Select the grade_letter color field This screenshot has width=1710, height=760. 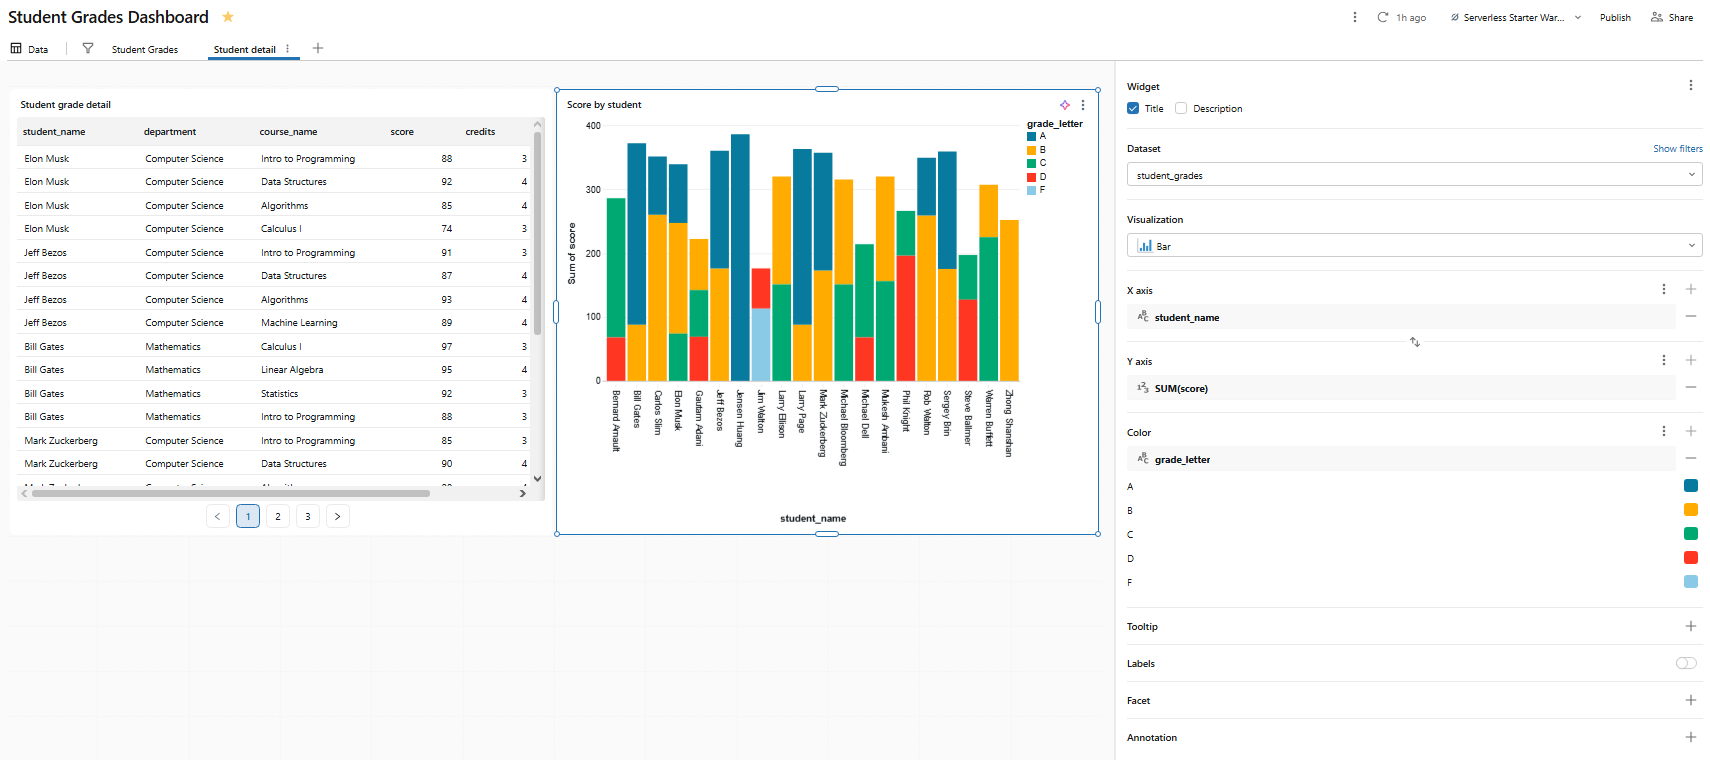coord(1401,459)
